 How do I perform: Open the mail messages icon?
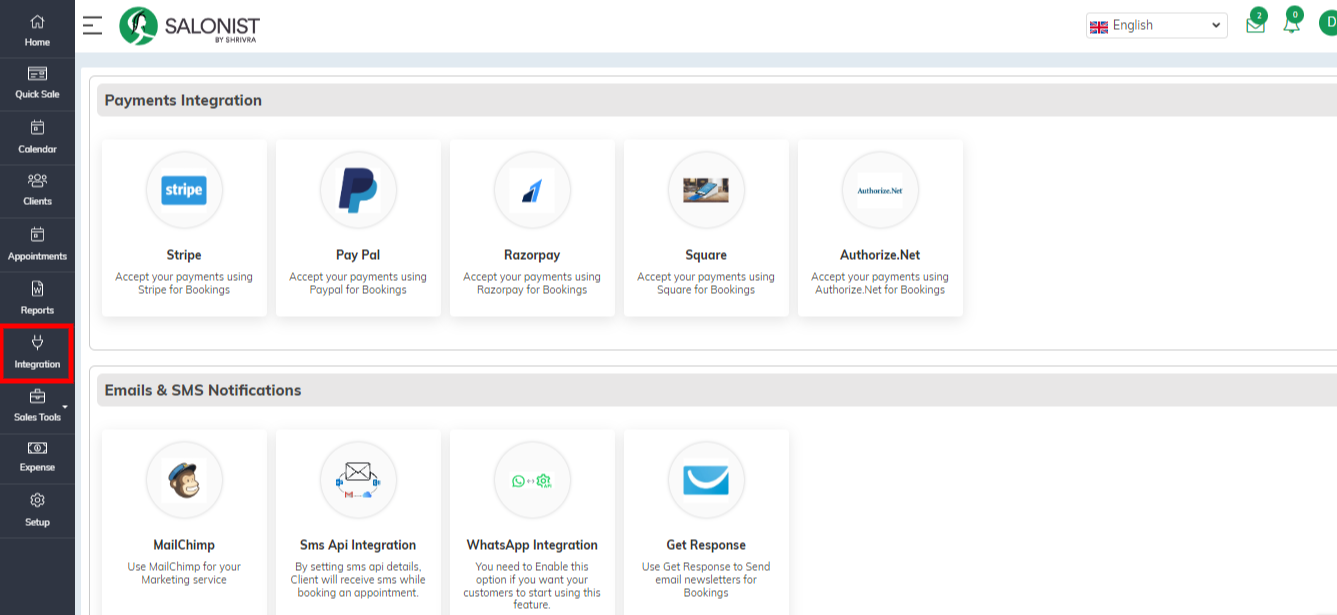pos(1256,25)
